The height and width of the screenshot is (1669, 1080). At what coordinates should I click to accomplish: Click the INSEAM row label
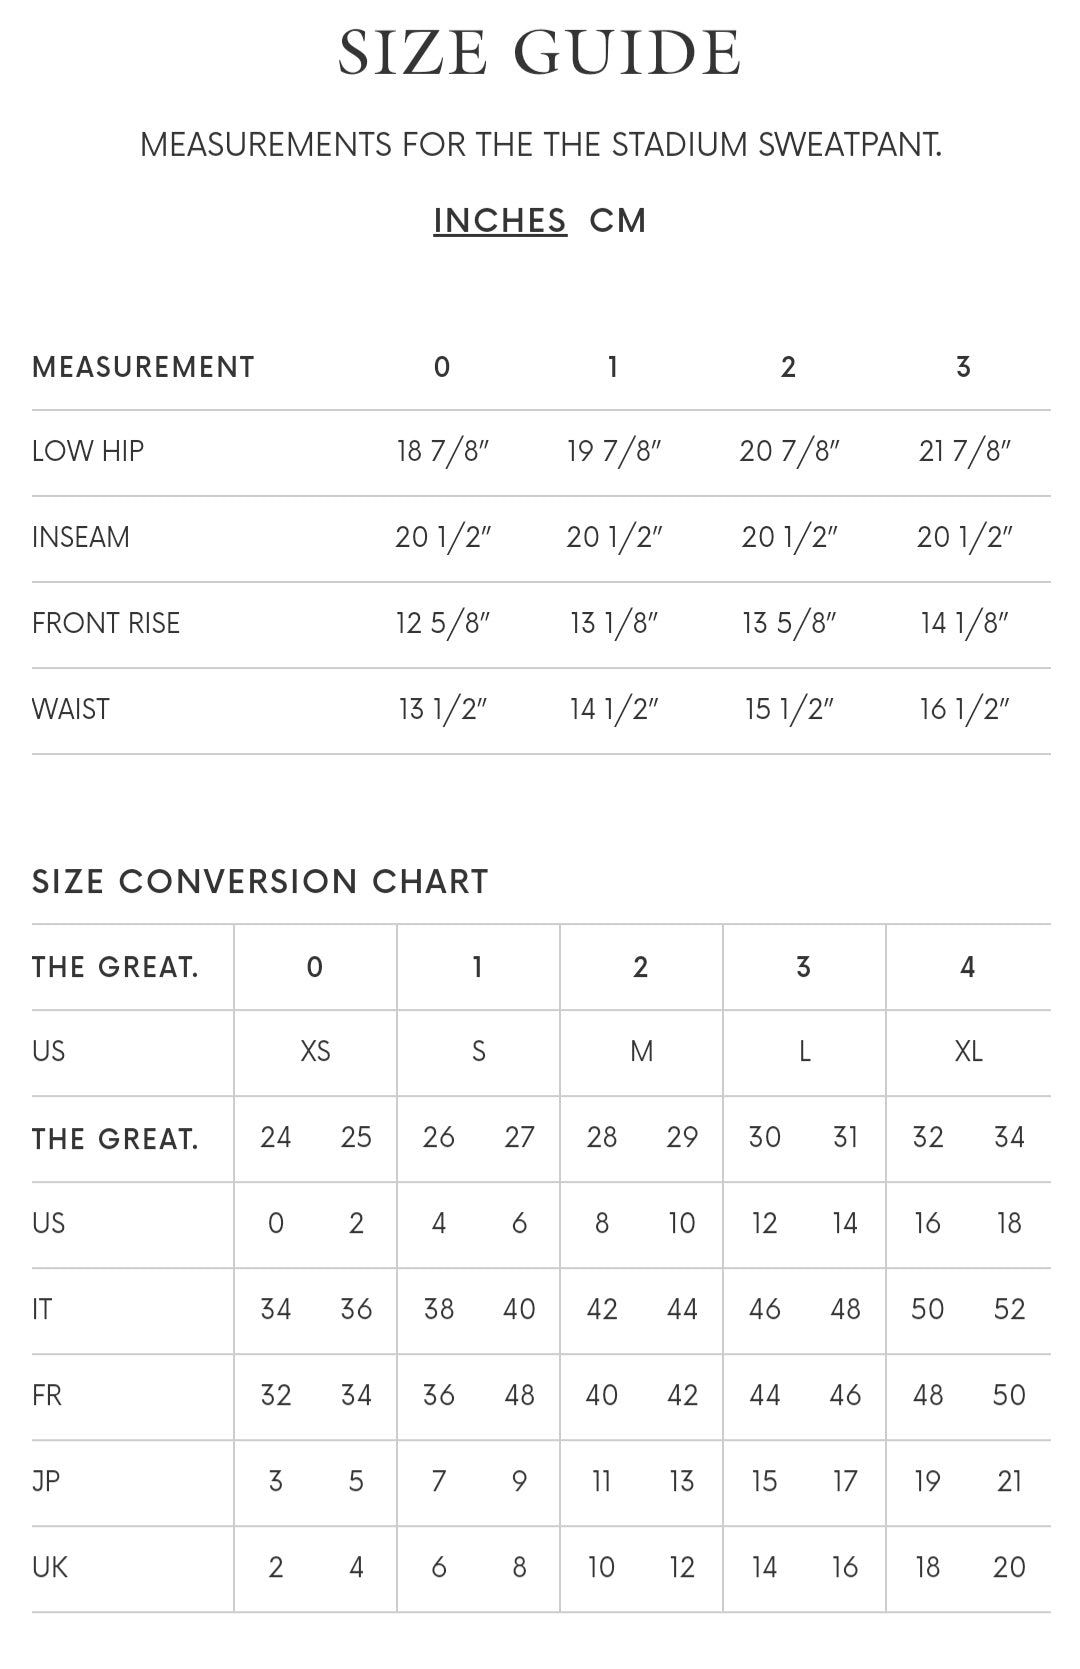[81, 537]
